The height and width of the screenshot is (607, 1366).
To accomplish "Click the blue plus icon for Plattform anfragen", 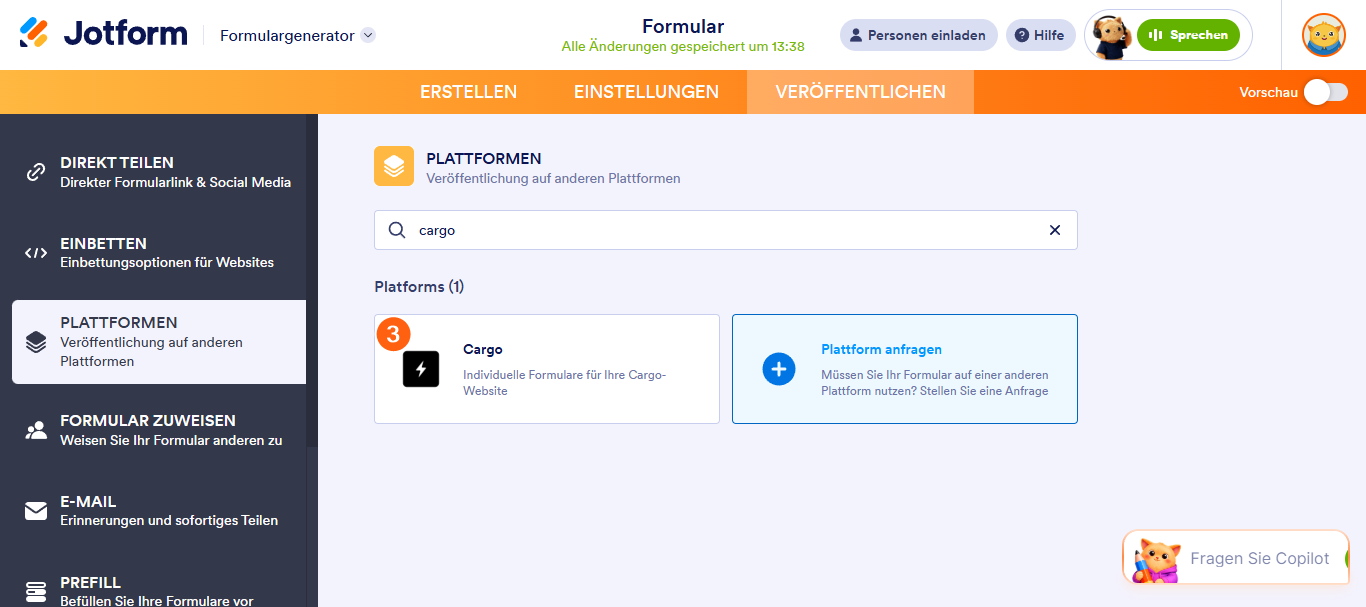I will 778,369.
